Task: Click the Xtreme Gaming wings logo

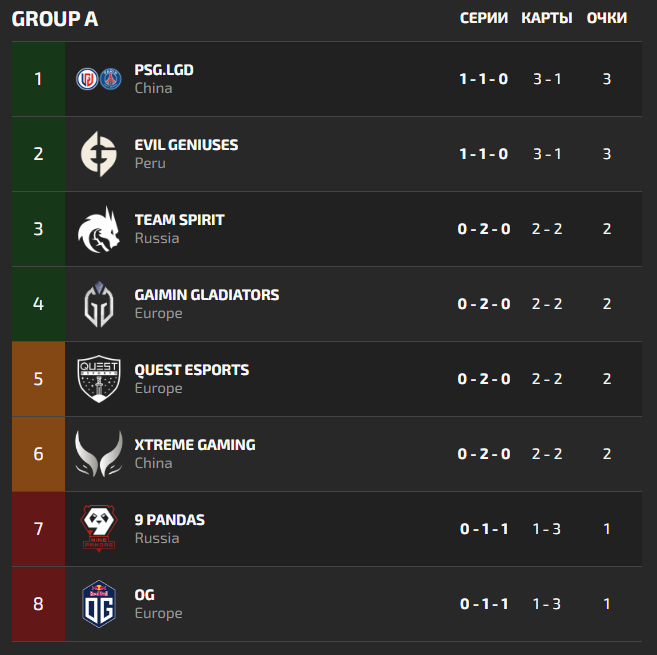Action: 99,454
